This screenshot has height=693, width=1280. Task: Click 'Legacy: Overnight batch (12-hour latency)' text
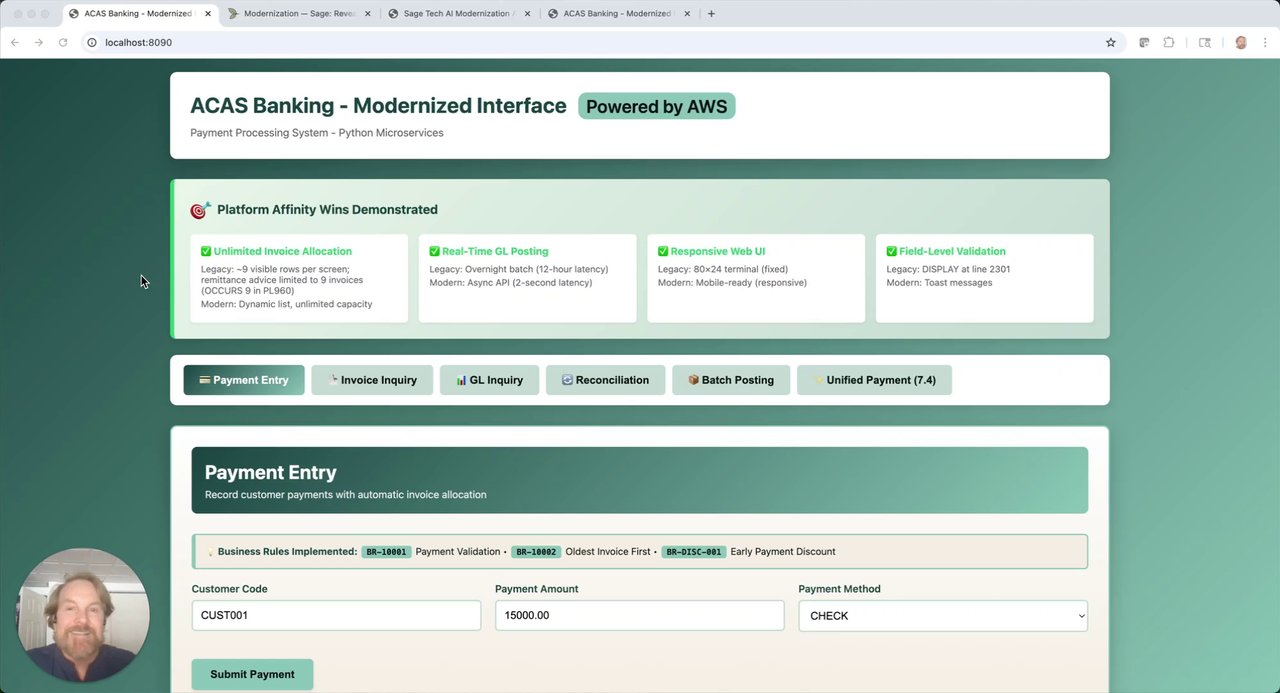click(x=519, y=269)
